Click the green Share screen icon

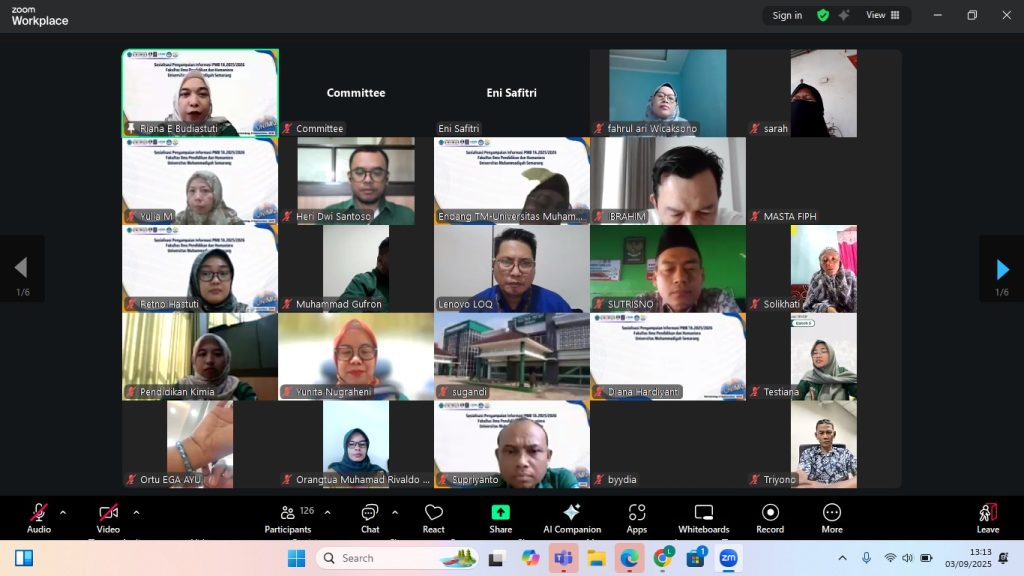click(501, 513)
